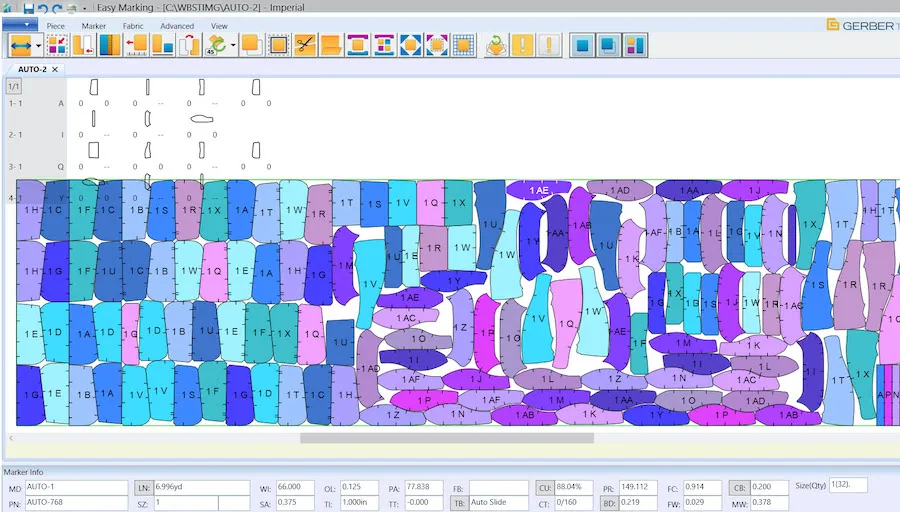
Task: Open the Fabric menu
Action: (x=133, y=26)
